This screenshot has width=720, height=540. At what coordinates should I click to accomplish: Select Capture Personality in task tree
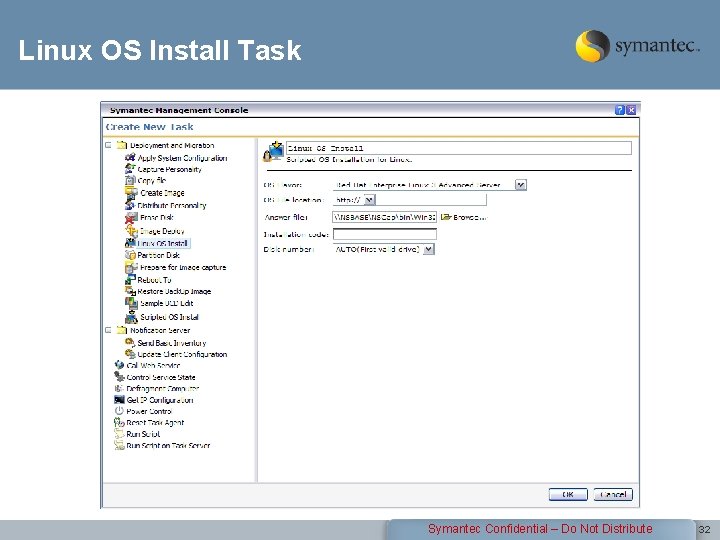pyautogui.click(x=169, y=169)
